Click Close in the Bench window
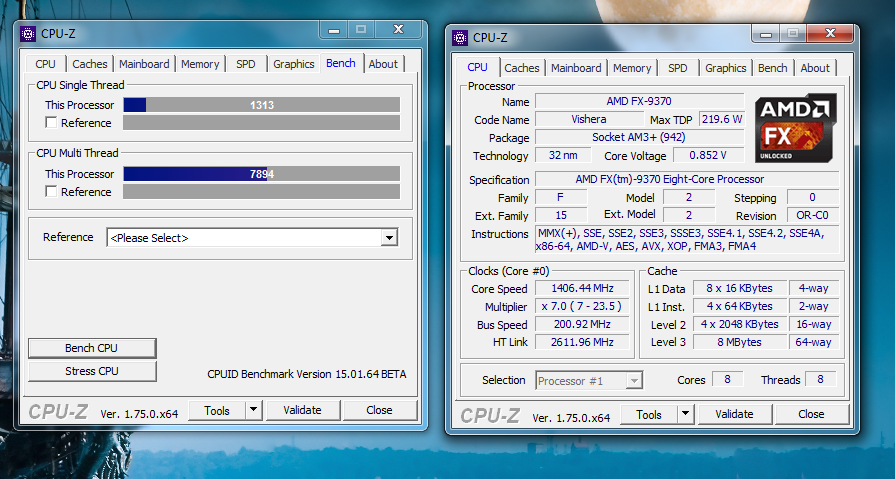Image resolution: width=895 pixels, height=479 pixels. tap(380, 410)
